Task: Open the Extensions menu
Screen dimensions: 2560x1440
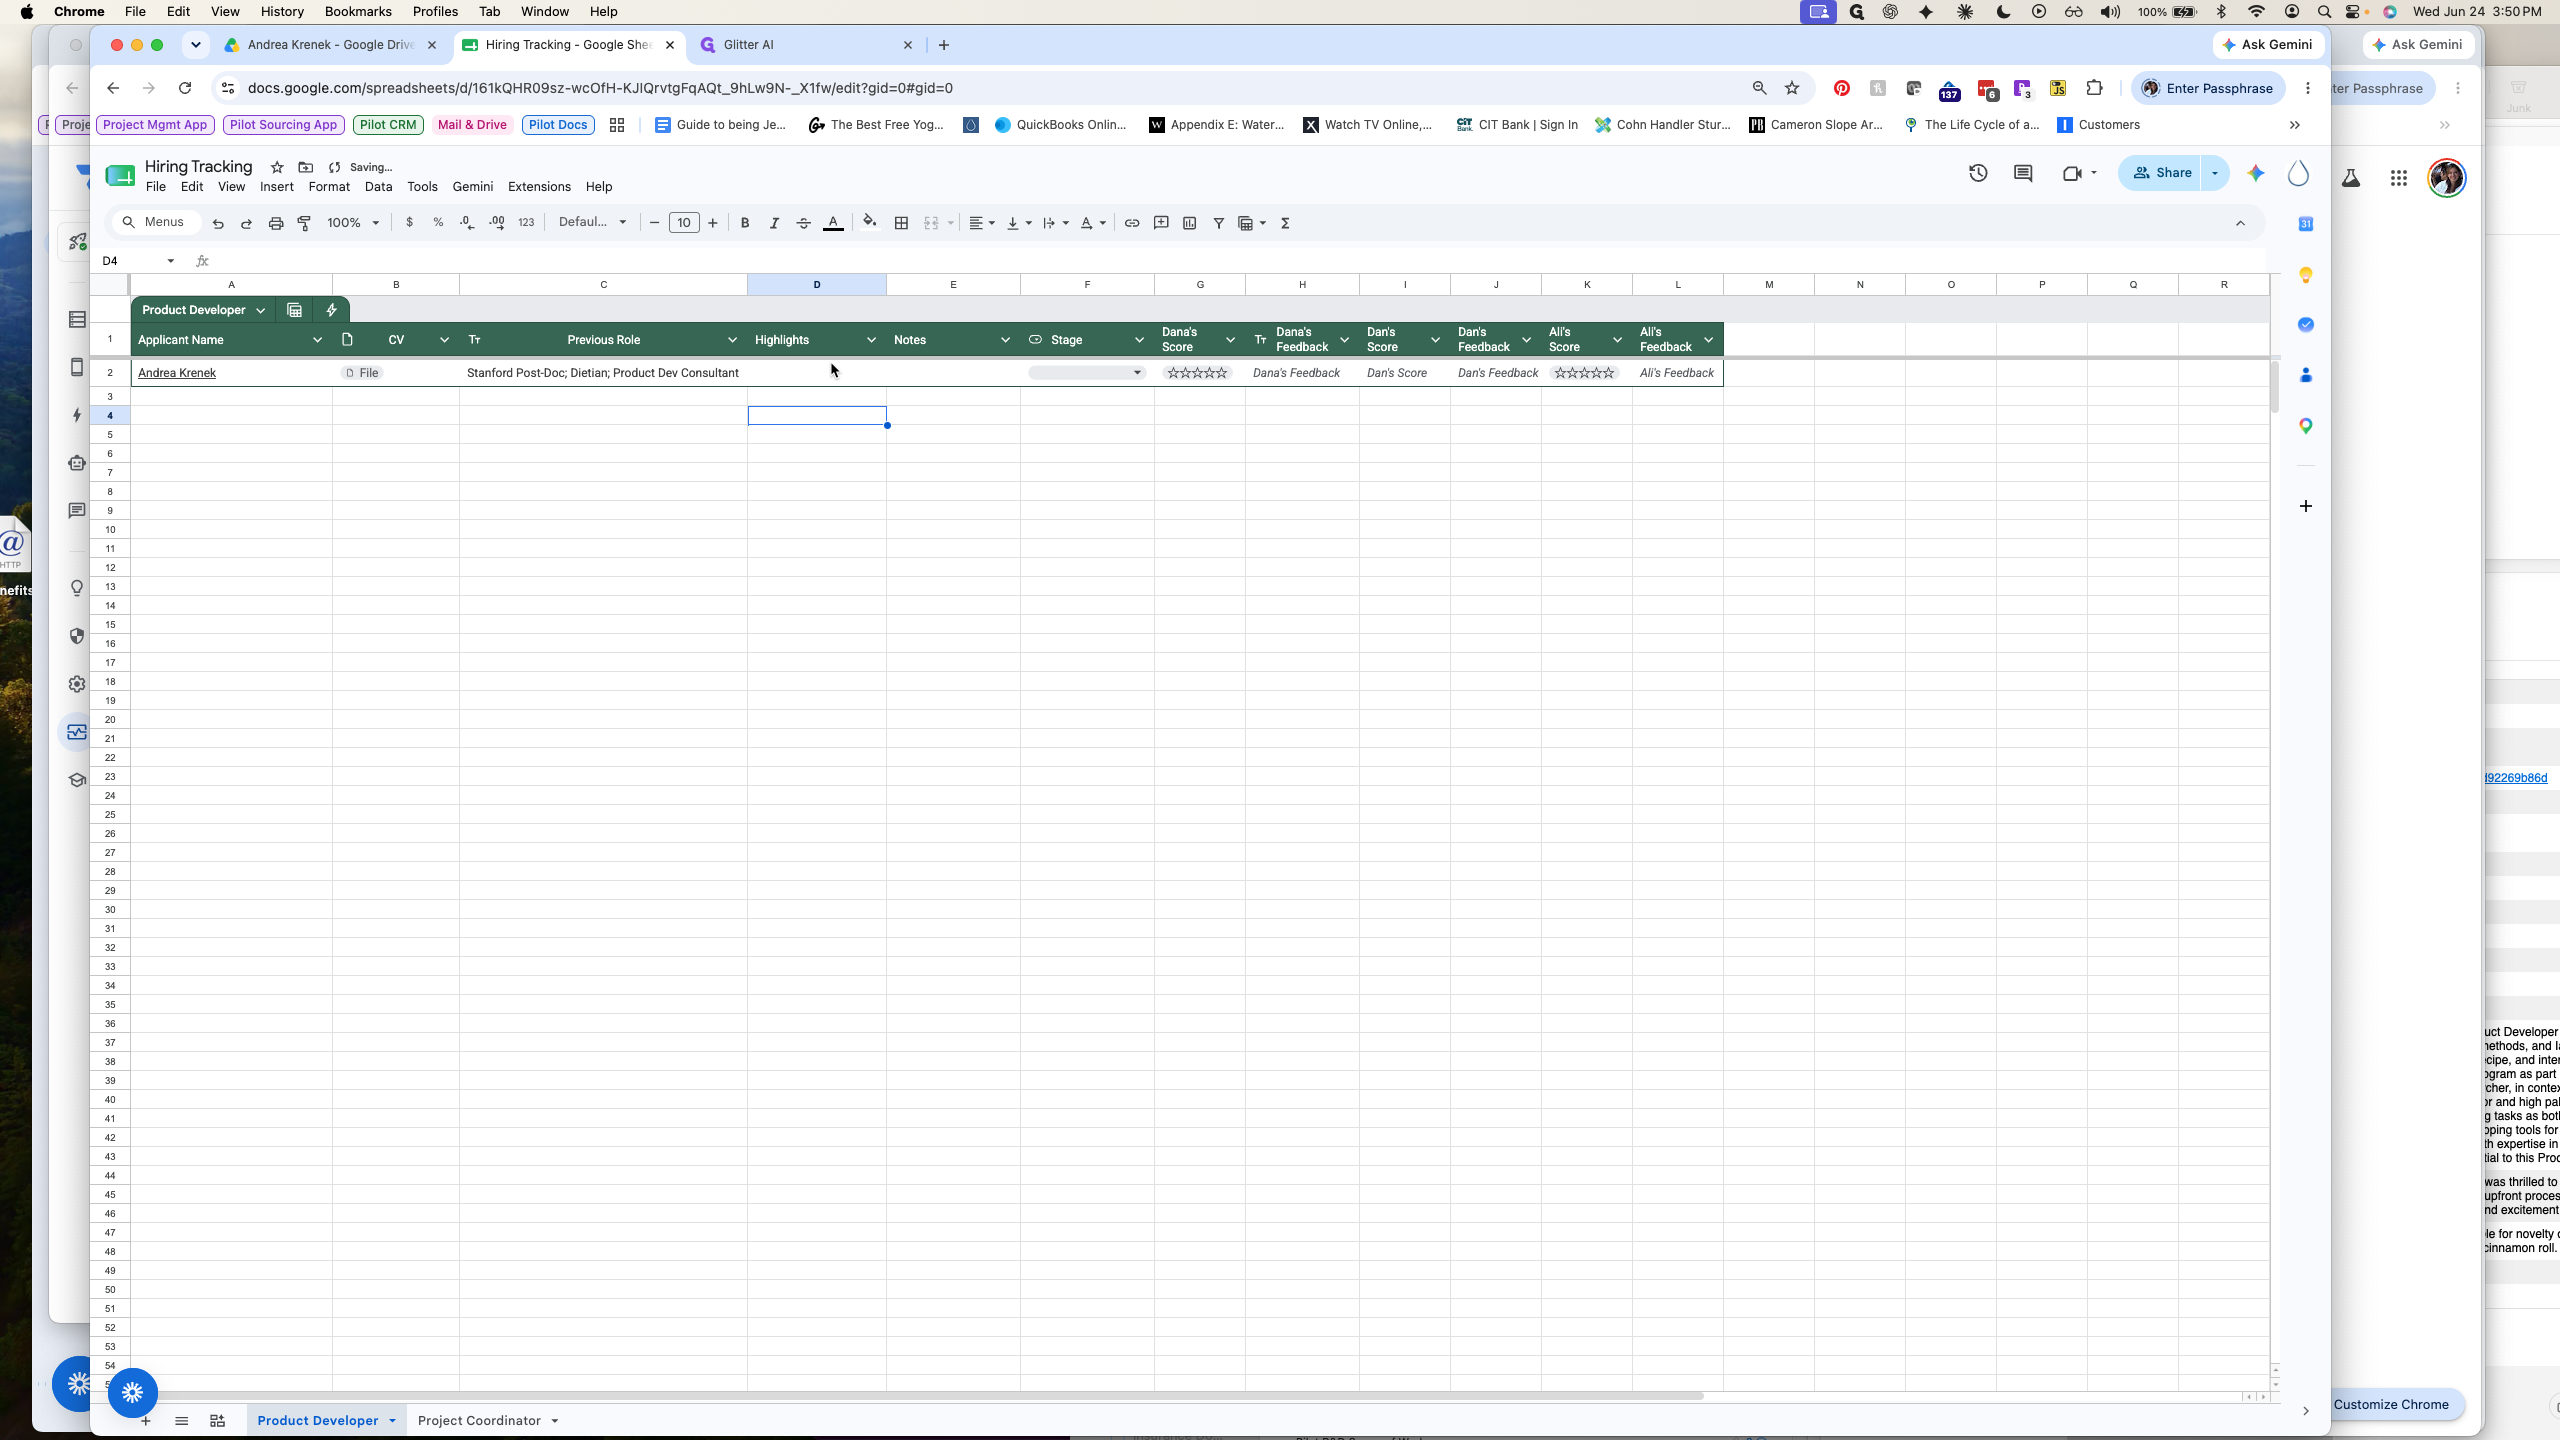Action: click(x=539, y=187)
